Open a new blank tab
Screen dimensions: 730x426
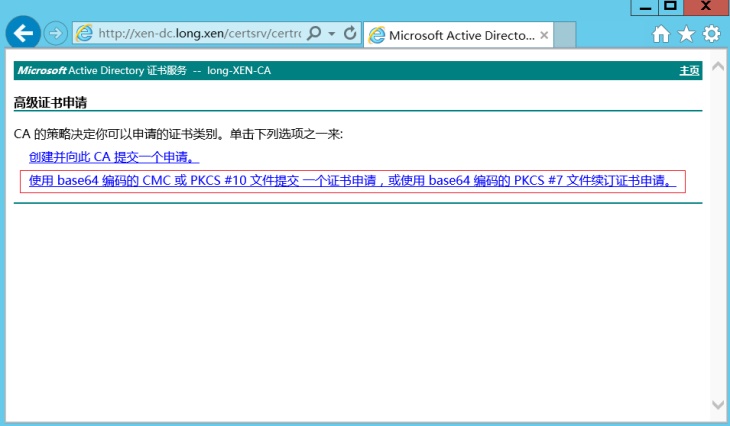click(565, 35)
